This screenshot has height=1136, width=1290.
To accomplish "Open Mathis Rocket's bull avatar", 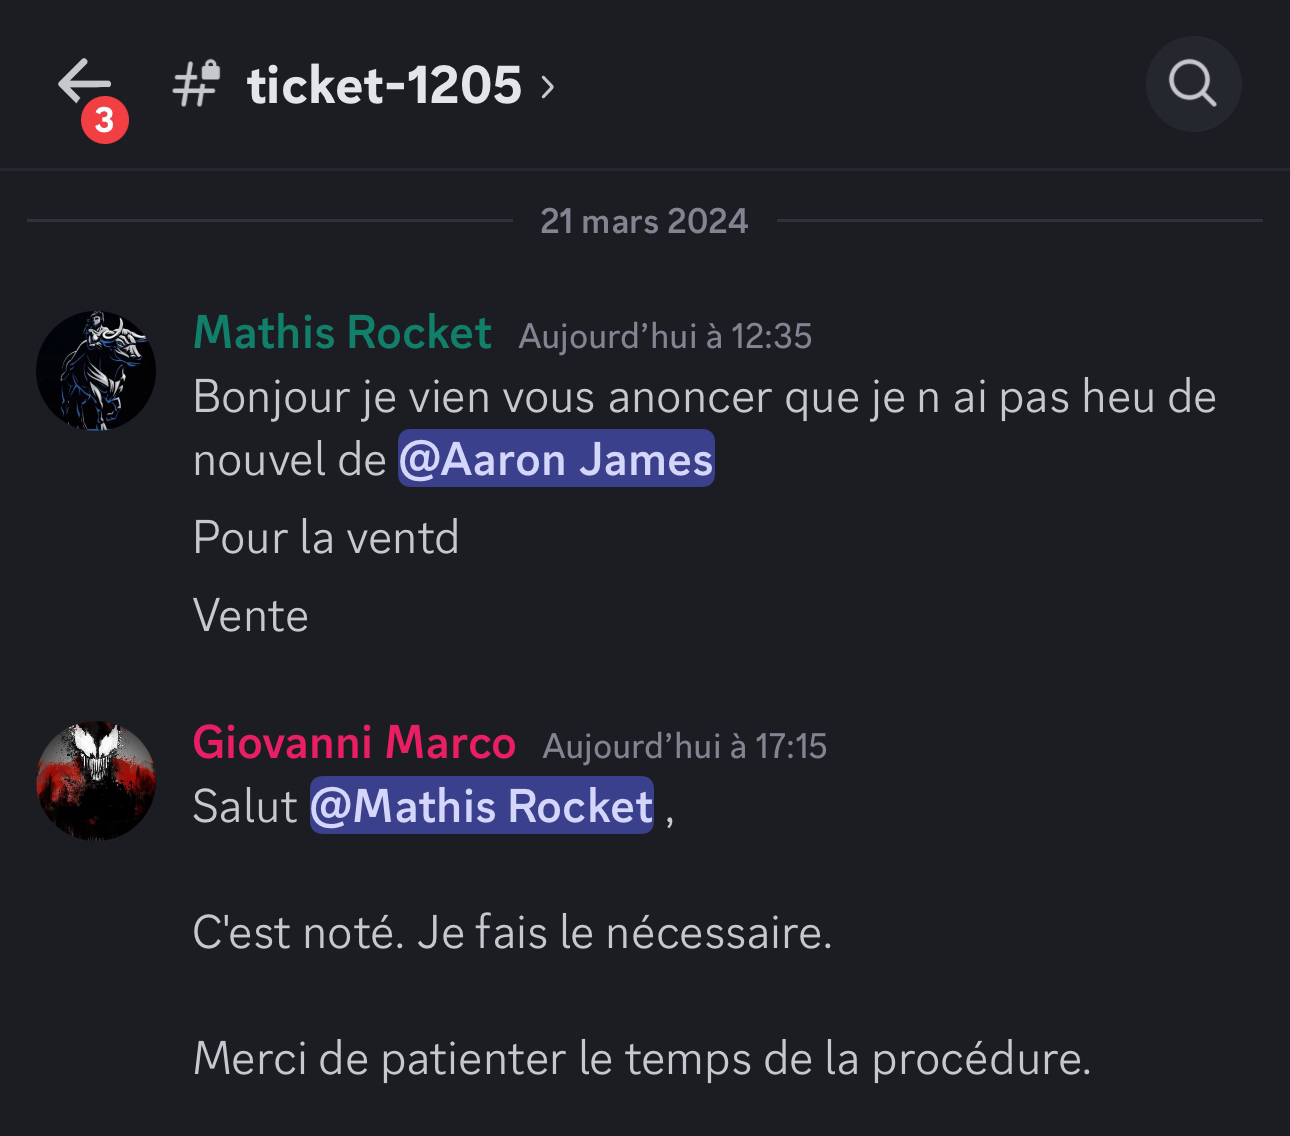I will click(x=96, y=370).
